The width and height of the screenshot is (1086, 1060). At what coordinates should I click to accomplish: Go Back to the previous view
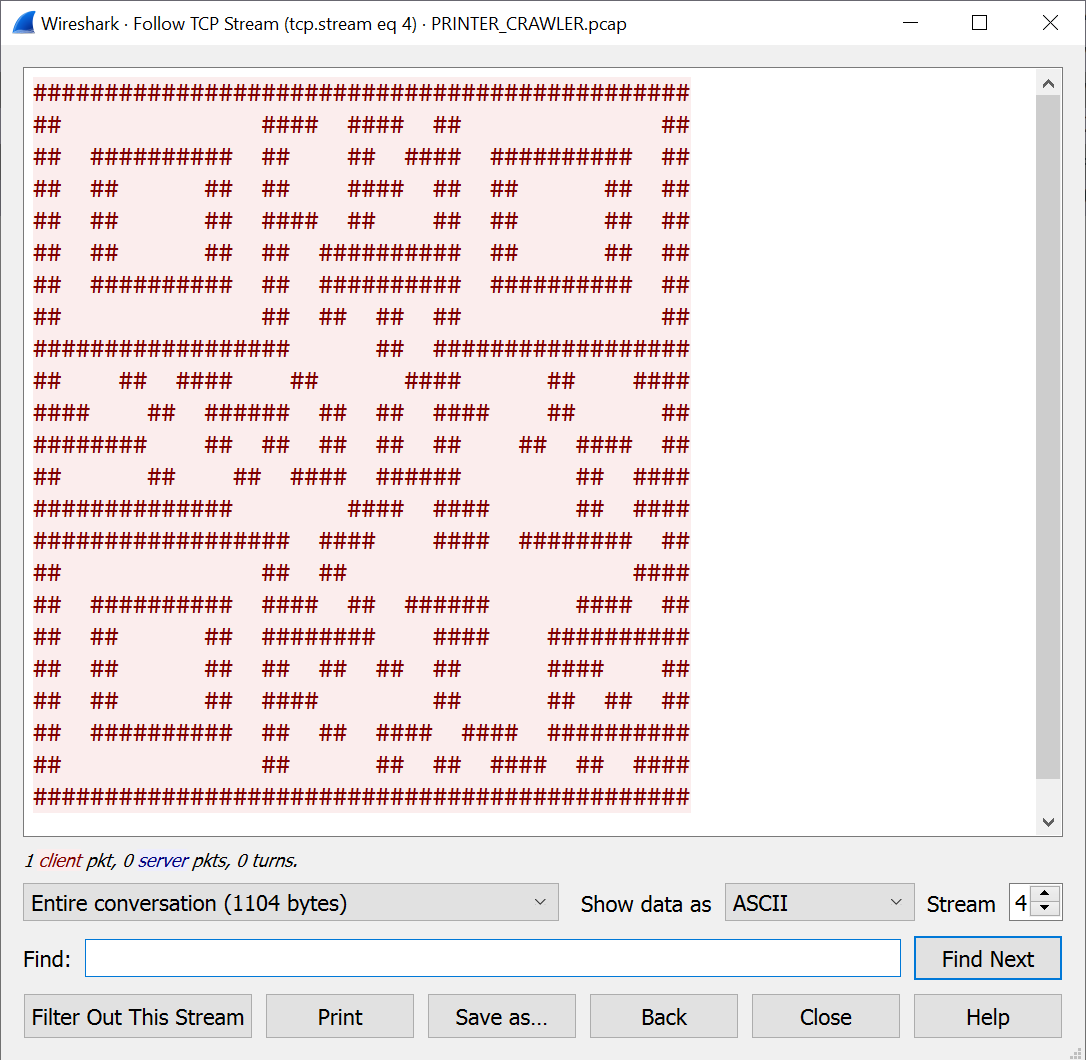(663, 1016)
